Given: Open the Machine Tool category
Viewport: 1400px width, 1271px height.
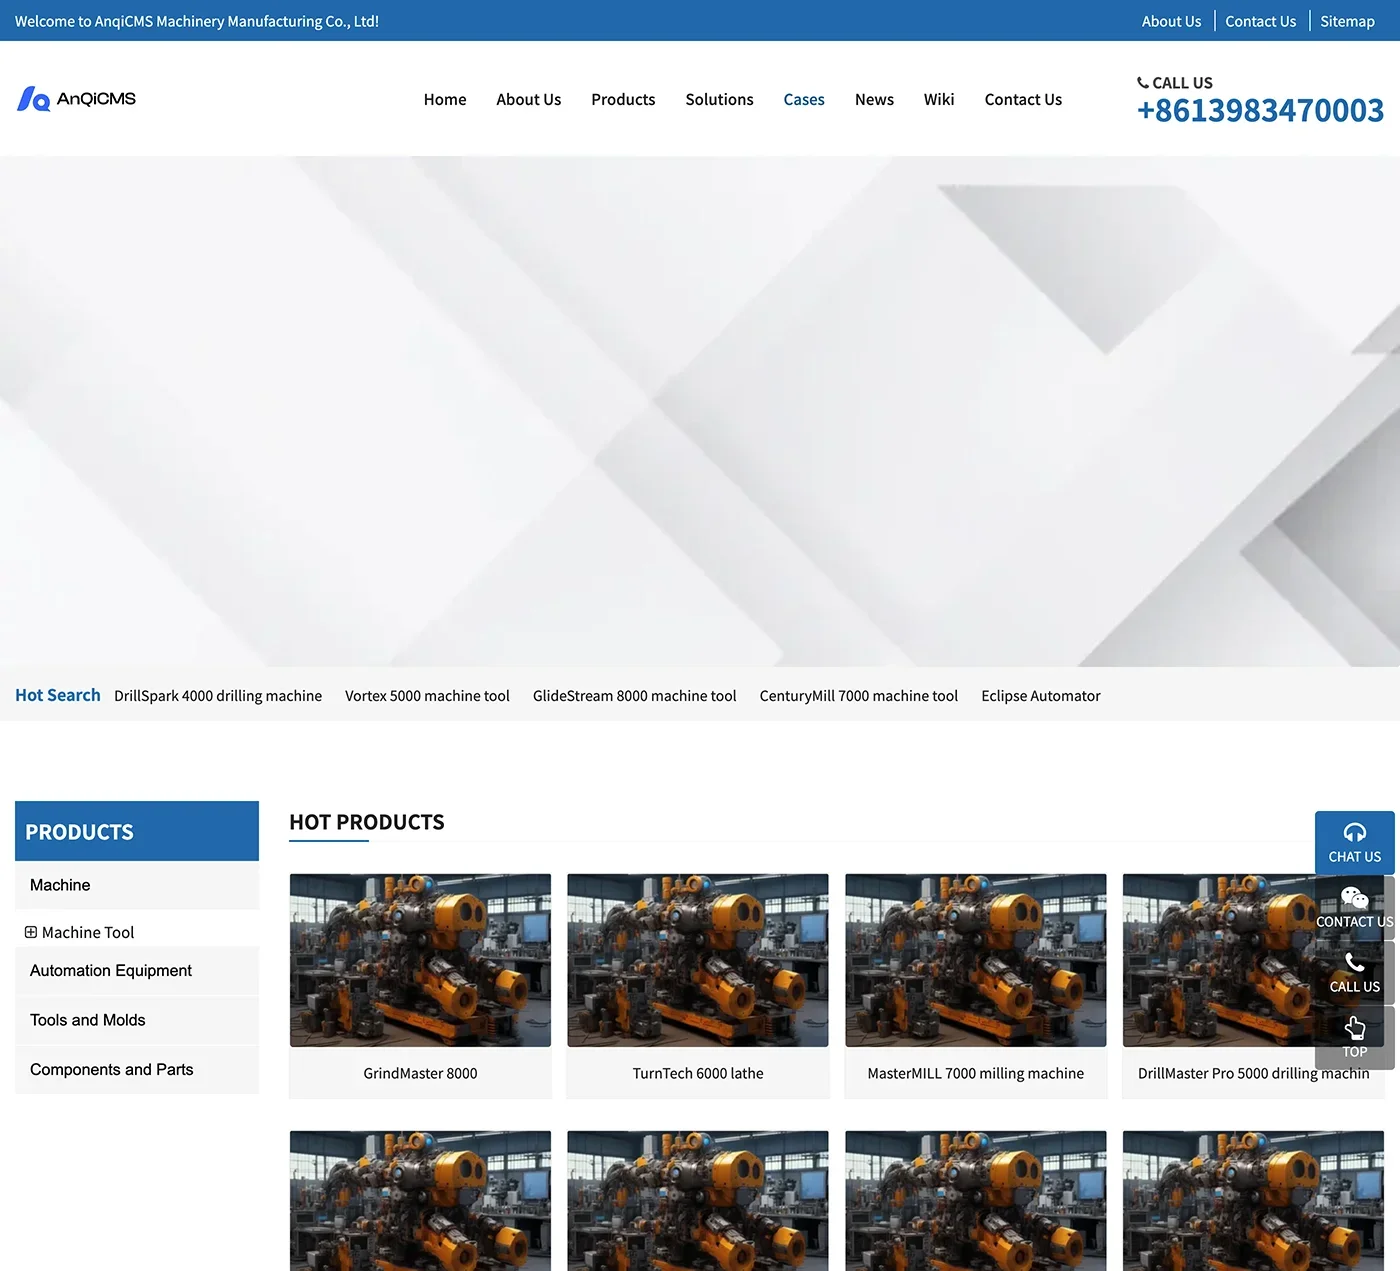Looking at the screenshot, I should tap(88, 932).
